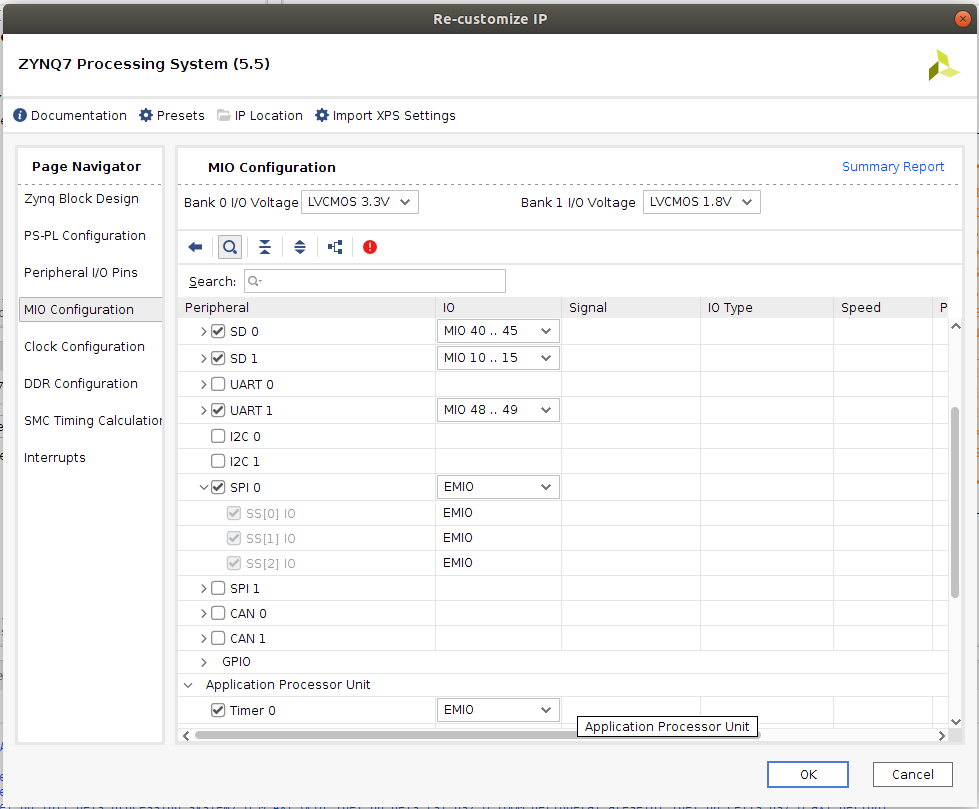Viewport: 979px width, 809px height.
Task: Enable the SPI 1 checkbox
Action: coord(218,588)
